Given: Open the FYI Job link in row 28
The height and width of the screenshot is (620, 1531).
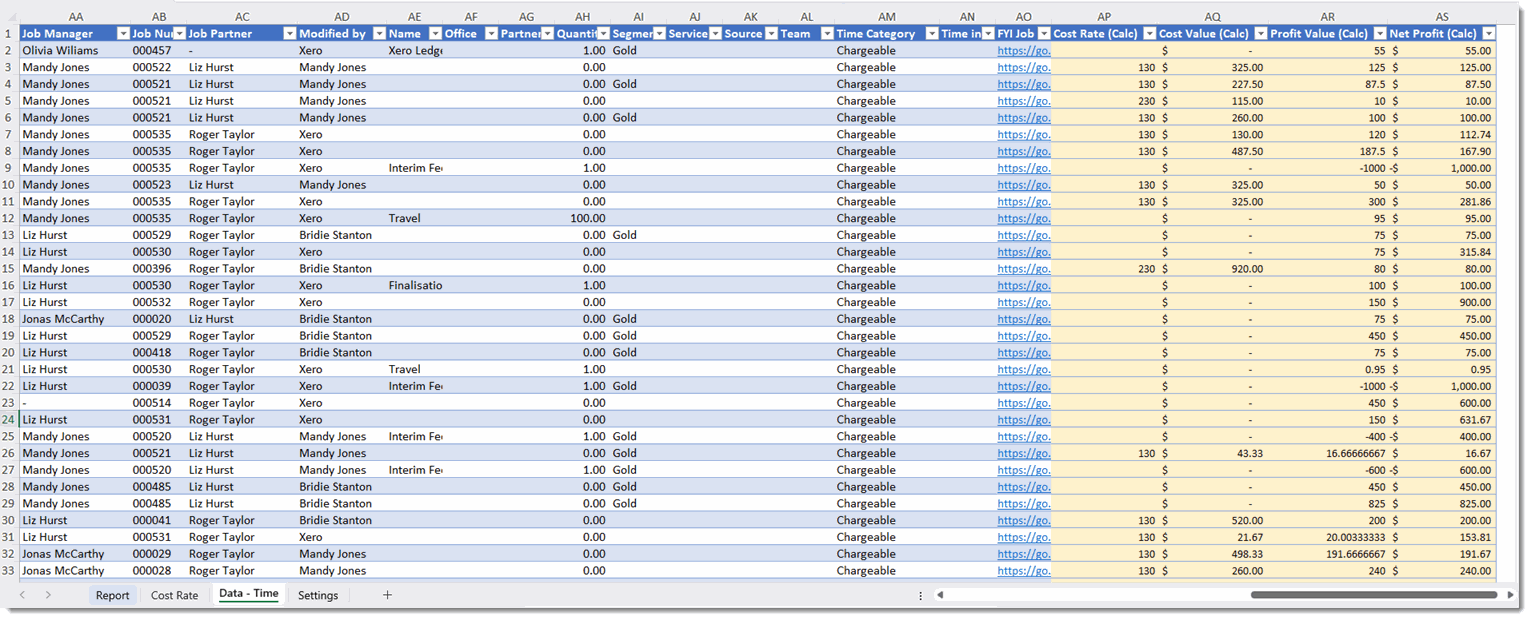Looking at the screenshot, I should click(x=1023, y=487).
